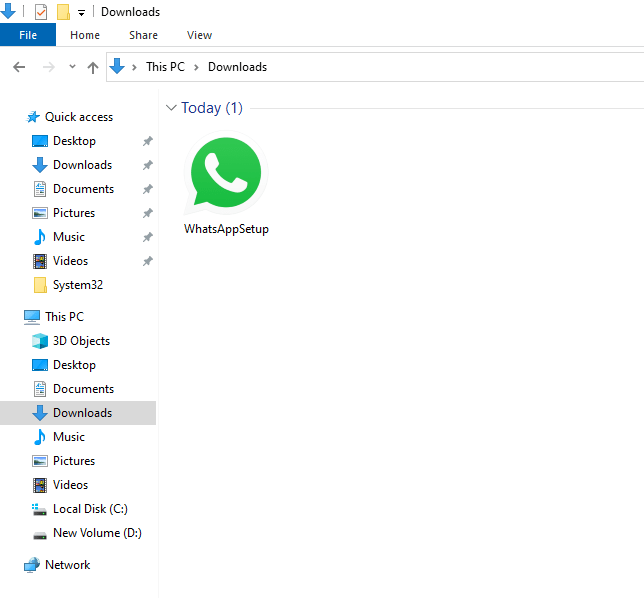Open the File ribbon tab
This screenshot has height=598, width=644.
click(x=28, y=35)
